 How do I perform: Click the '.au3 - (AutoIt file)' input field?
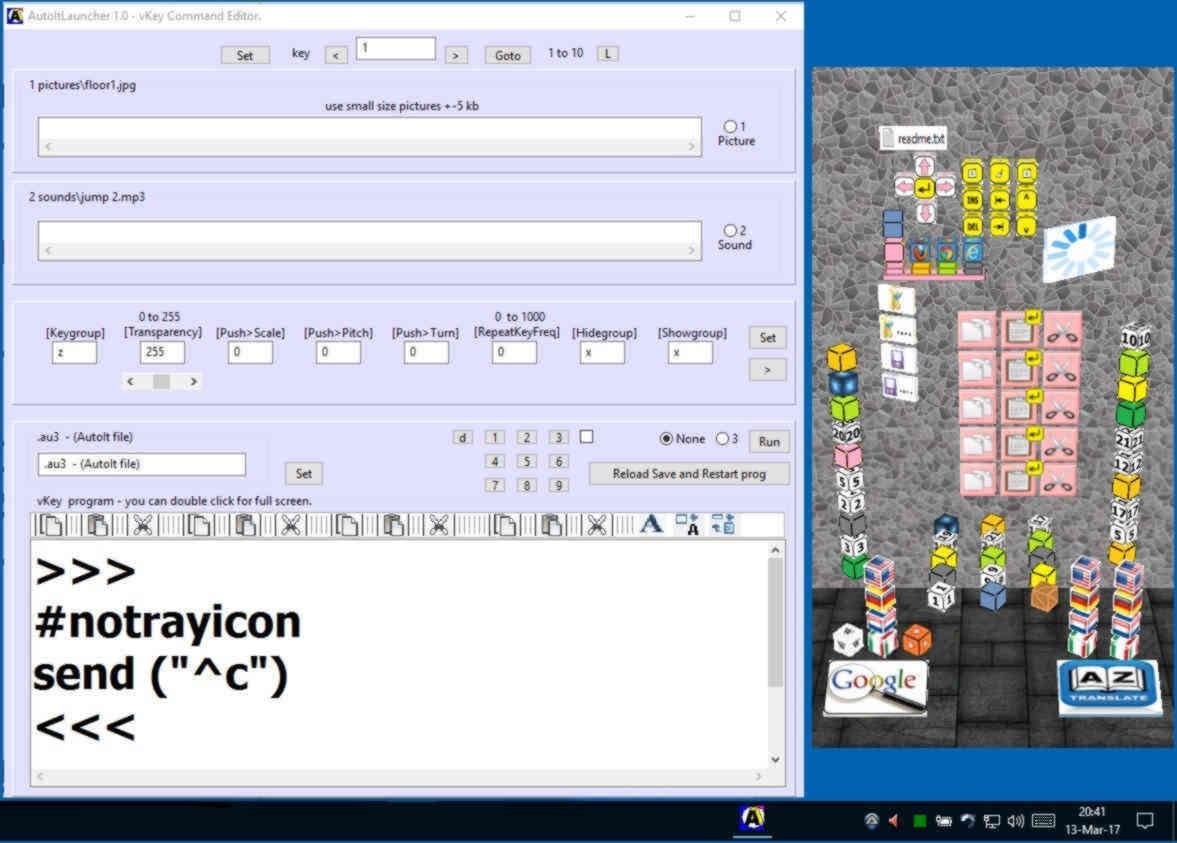(x=142, y=464)
